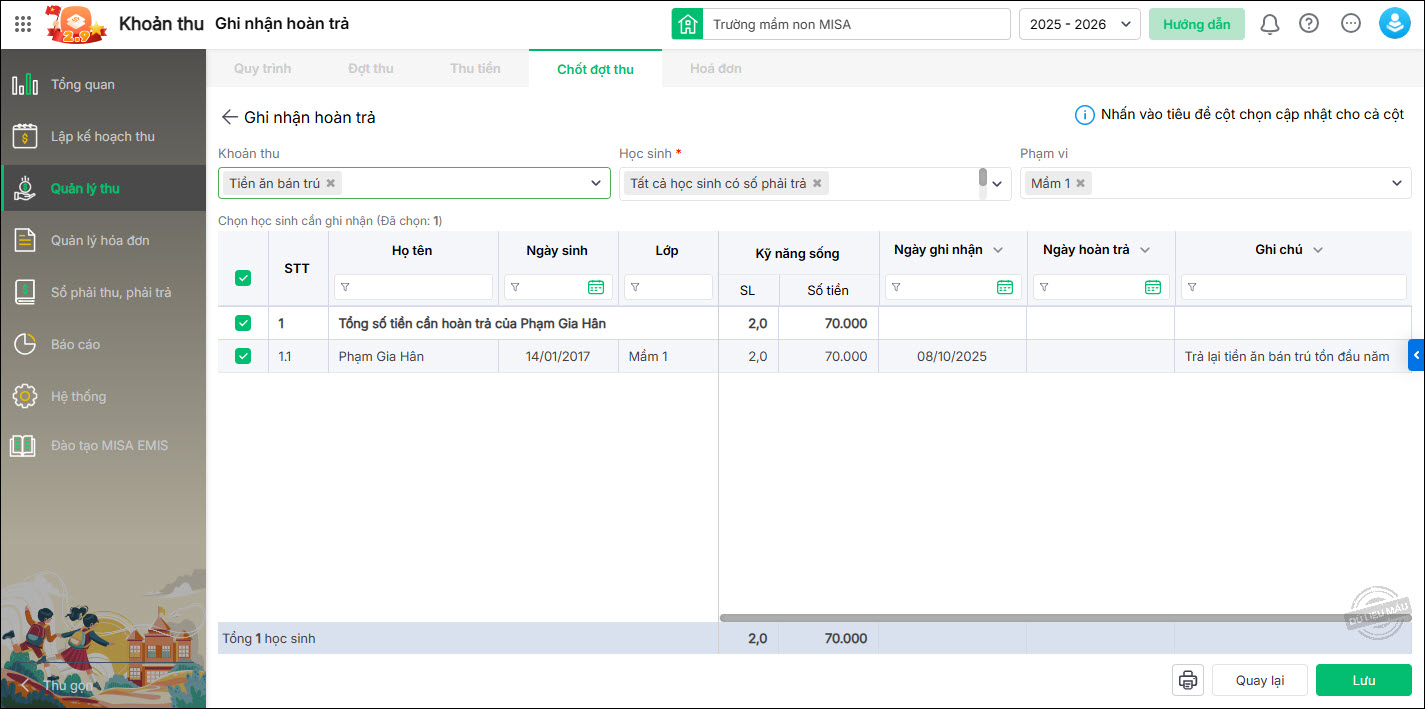Click the print icon button
1425x709 pixels.
[1188, 680]
